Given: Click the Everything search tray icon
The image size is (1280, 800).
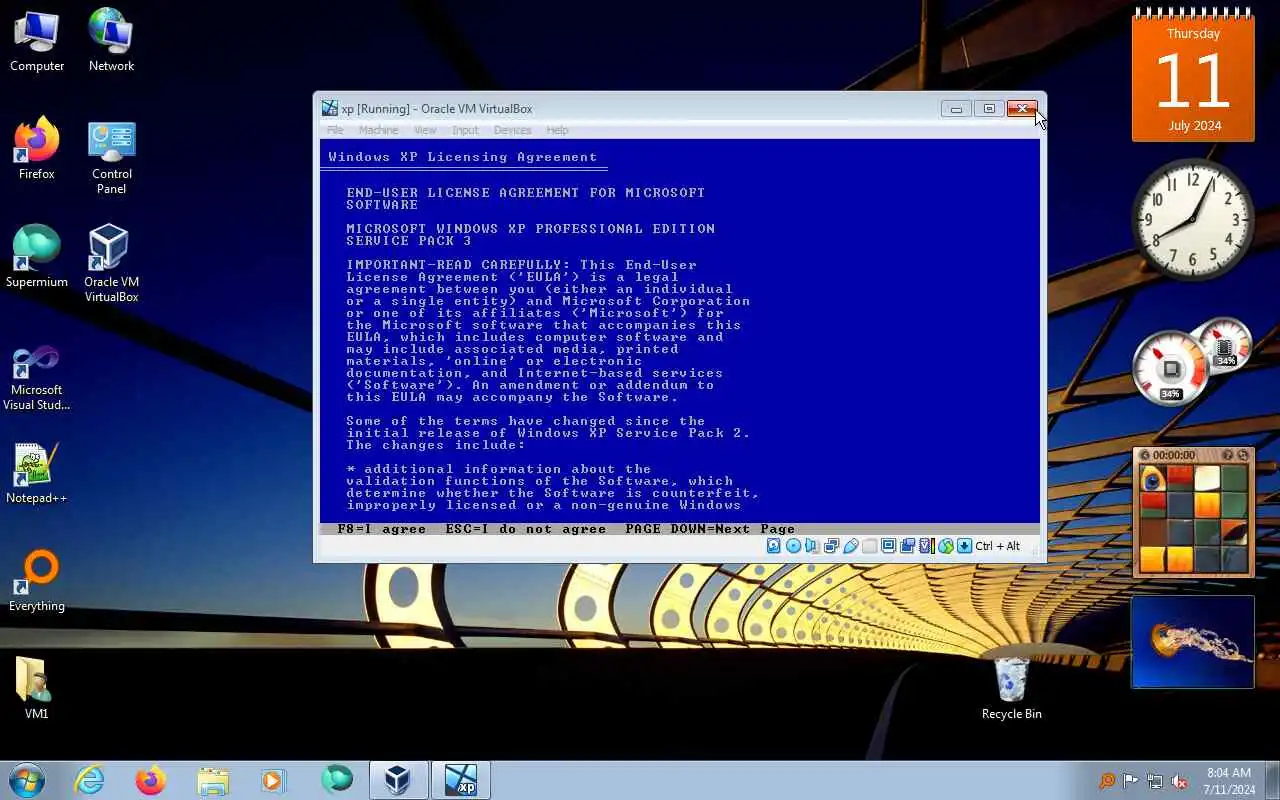Looking at the screenshot, I should point(1107,781).
